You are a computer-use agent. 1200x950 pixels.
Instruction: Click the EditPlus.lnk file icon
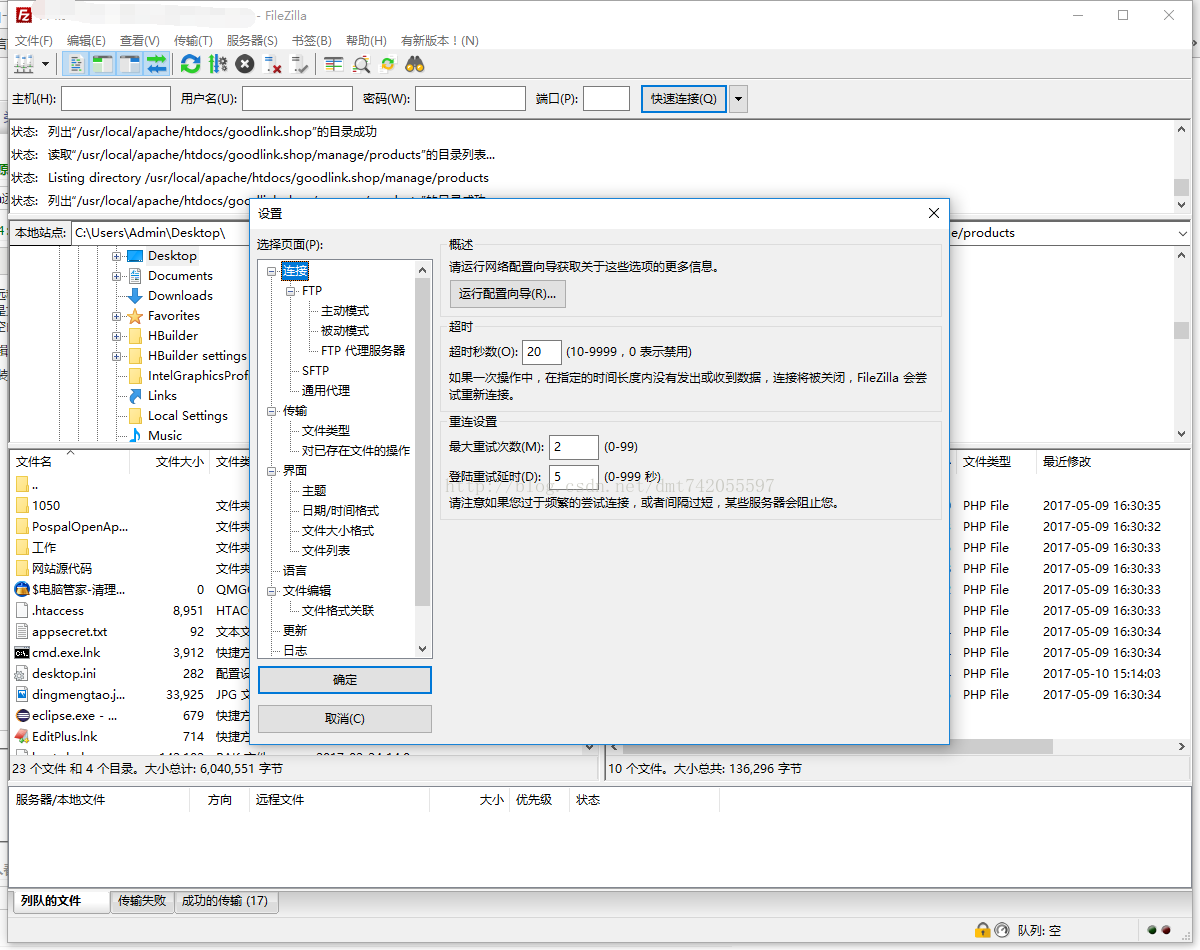point(23,737)
